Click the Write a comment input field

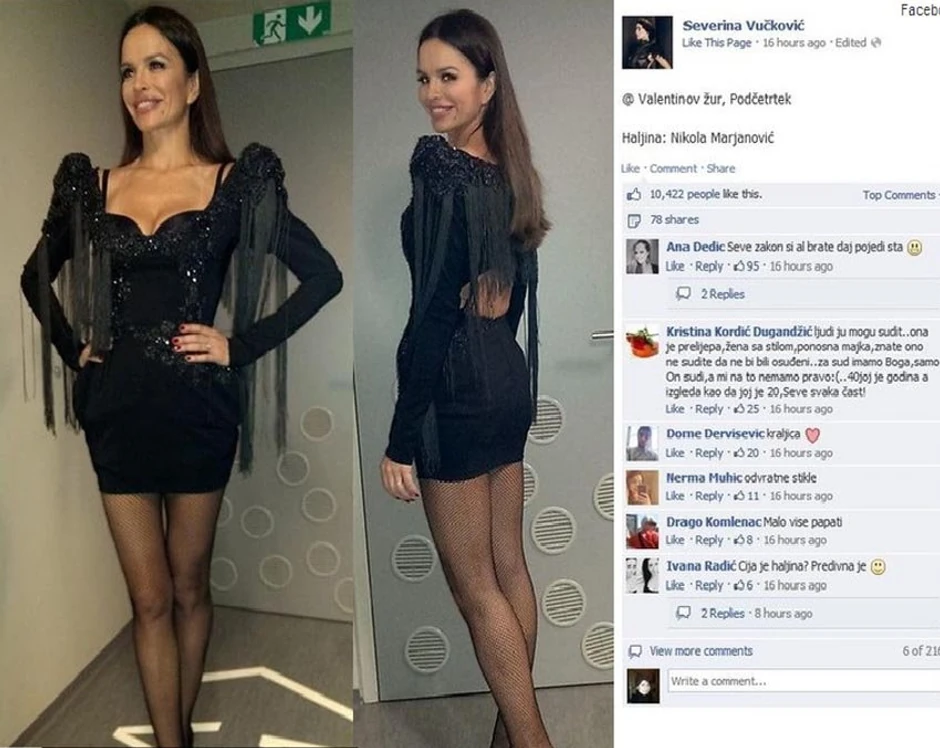pos(804,681)
